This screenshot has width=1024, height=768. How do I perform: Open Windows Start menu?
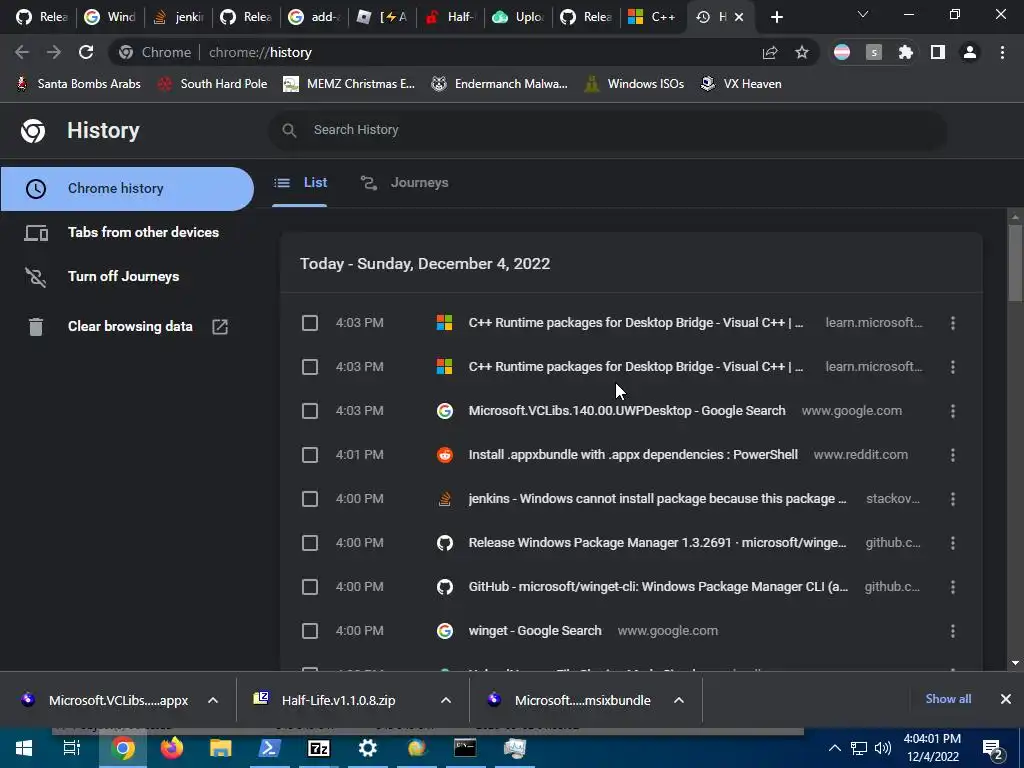tap(24, 748)
